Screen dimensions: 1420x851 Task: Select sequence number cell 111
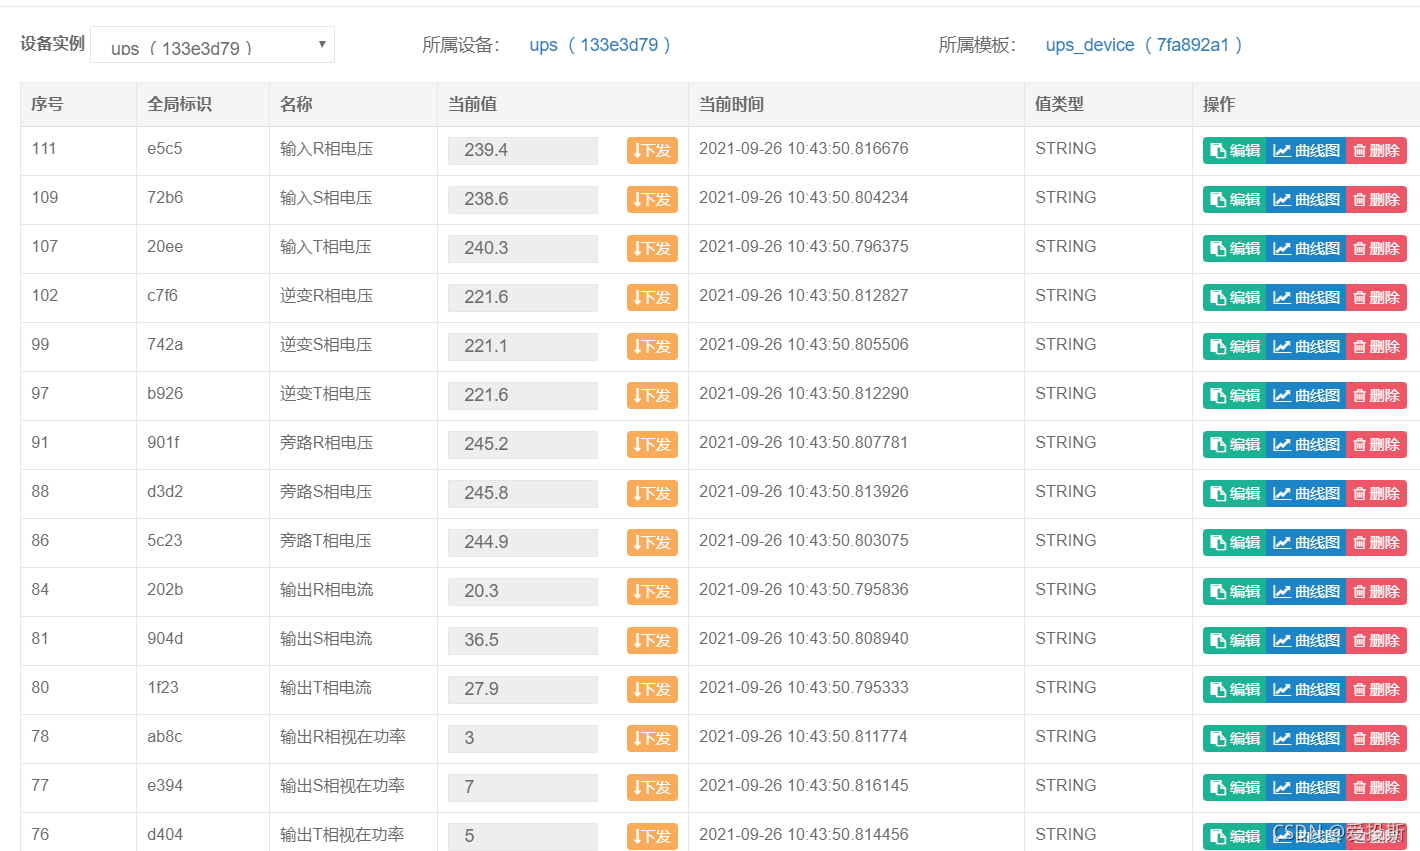44,148
